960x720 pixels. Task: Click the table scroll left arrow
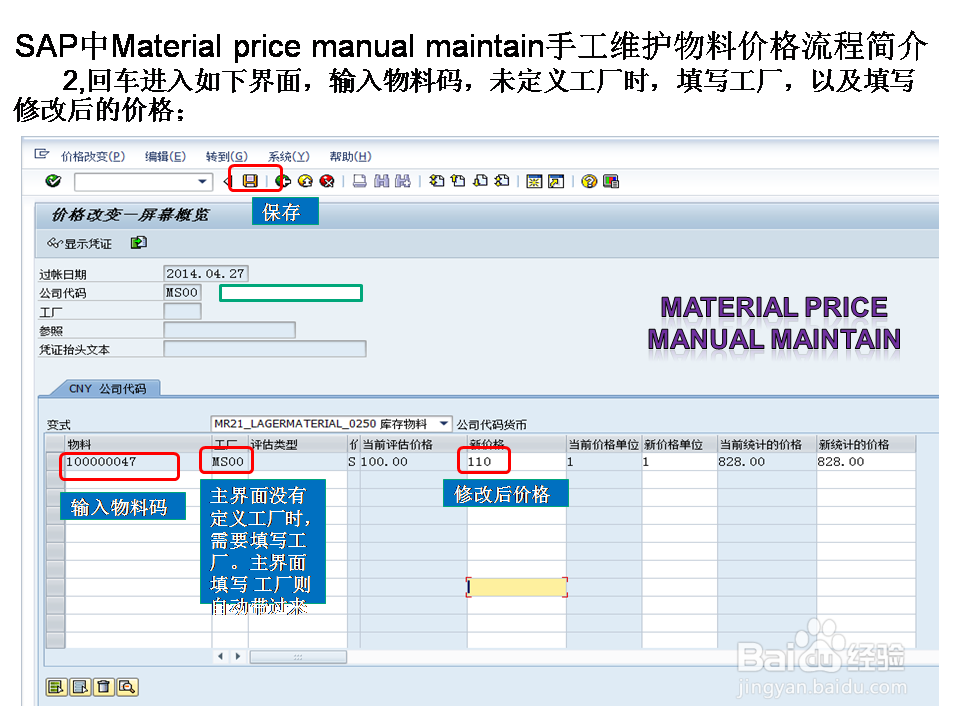click(x=220, y=656)
